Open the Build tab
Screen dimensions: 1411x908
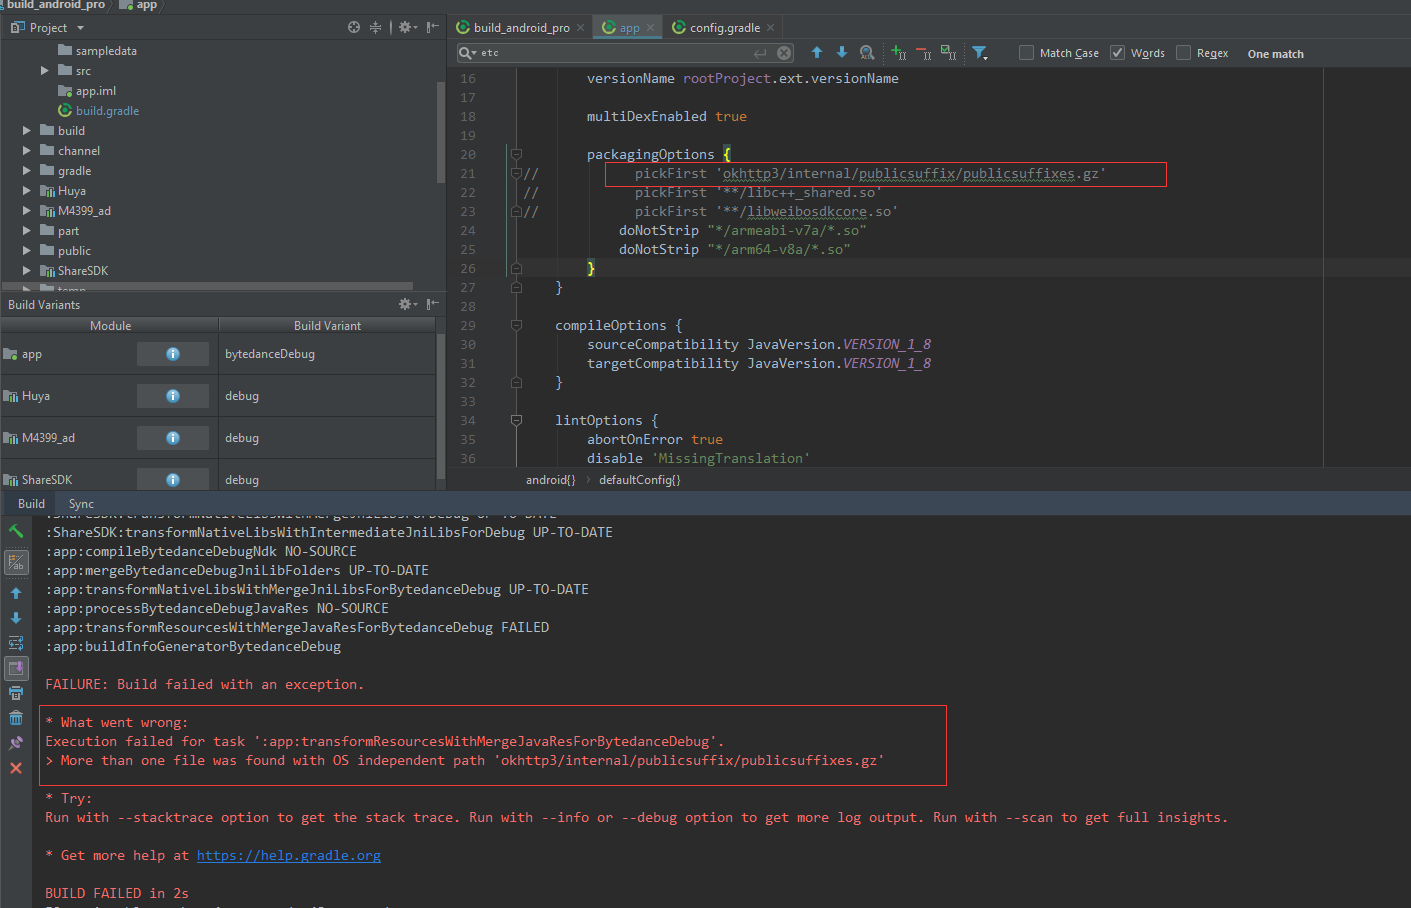(x=31, y=504)
